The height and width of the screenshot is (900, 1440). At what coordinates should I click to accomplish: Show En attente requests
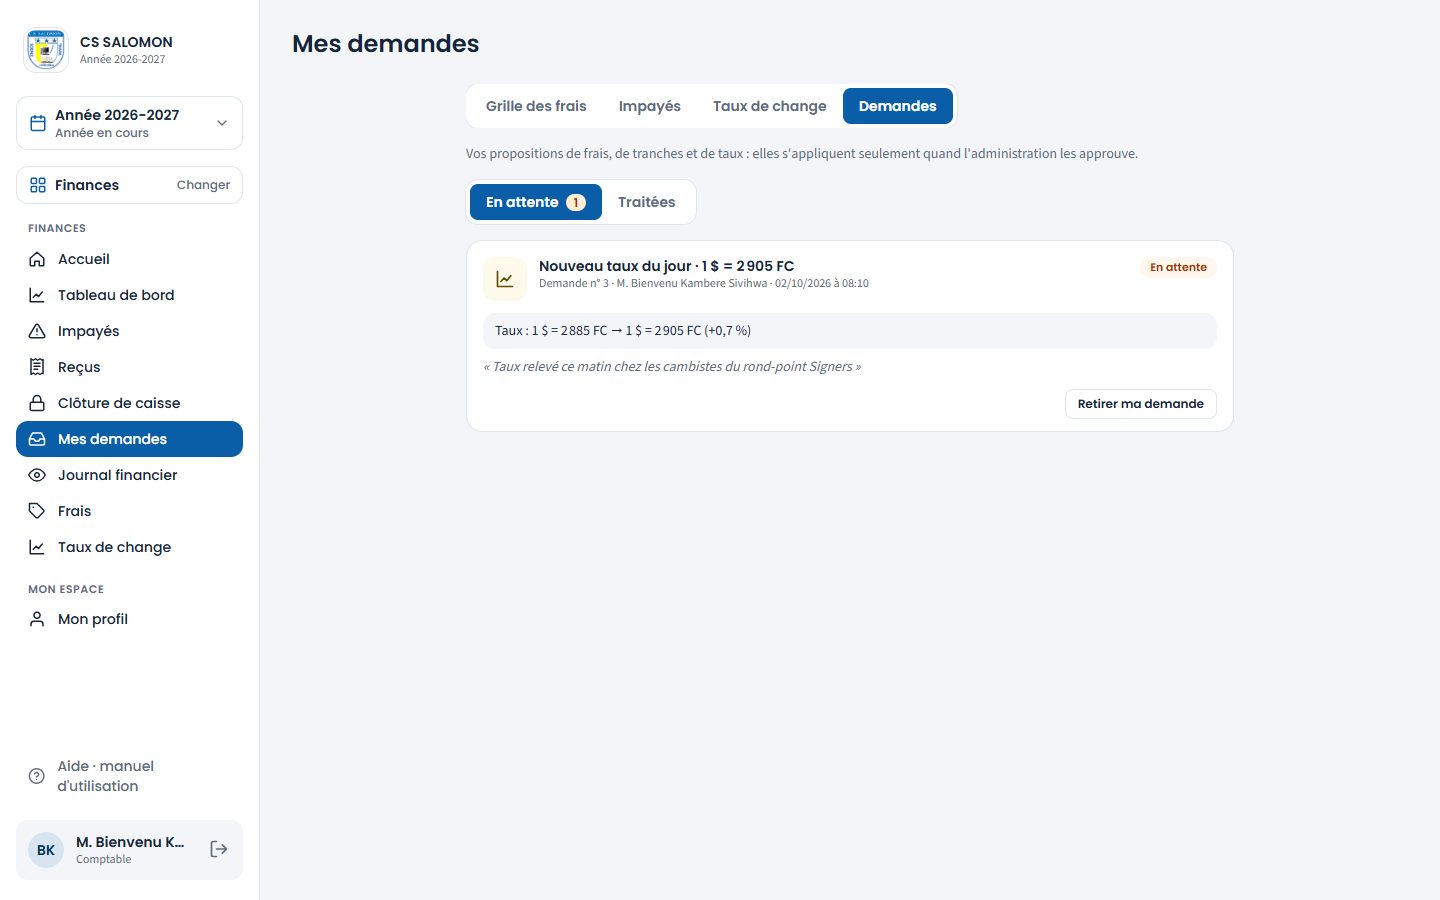536,202
